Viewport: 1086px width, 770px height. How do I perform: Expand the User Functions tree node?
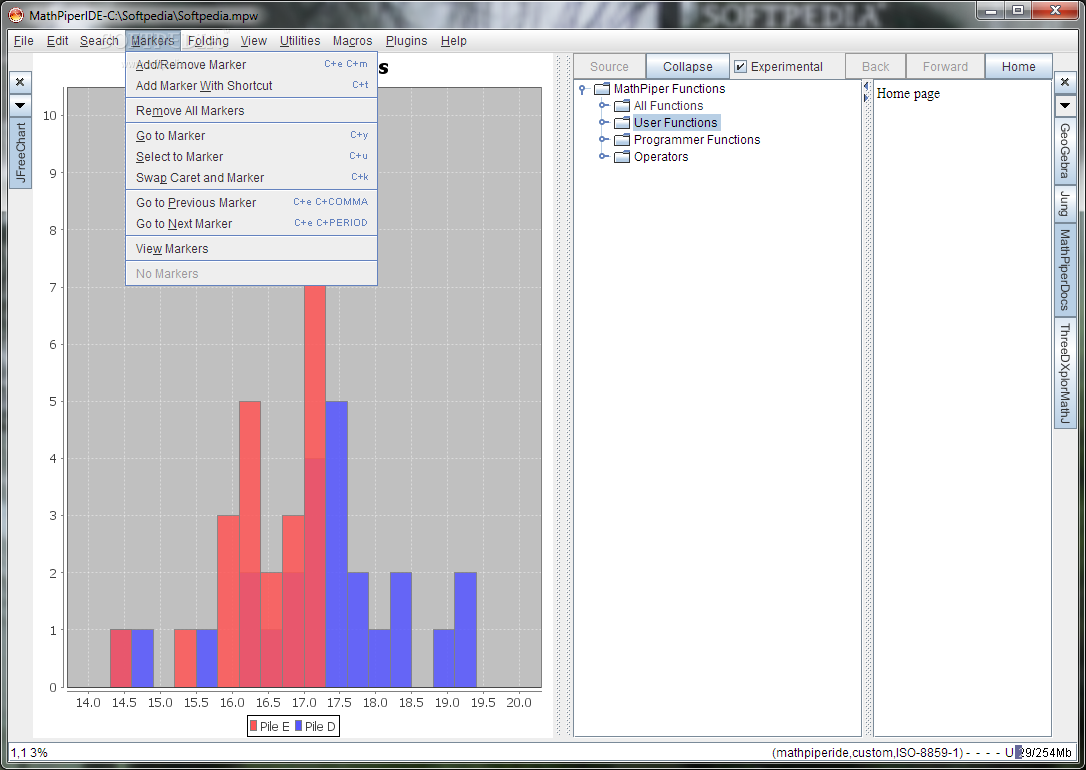[603, 123]
